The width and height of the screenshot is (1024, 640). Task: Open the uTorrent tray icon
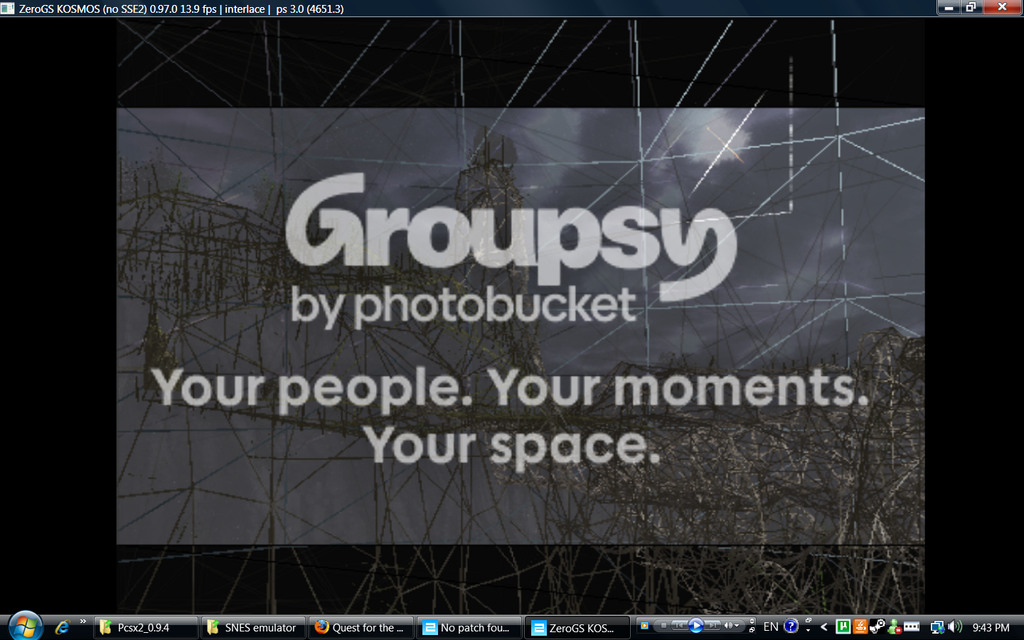[x=843, y=626]
